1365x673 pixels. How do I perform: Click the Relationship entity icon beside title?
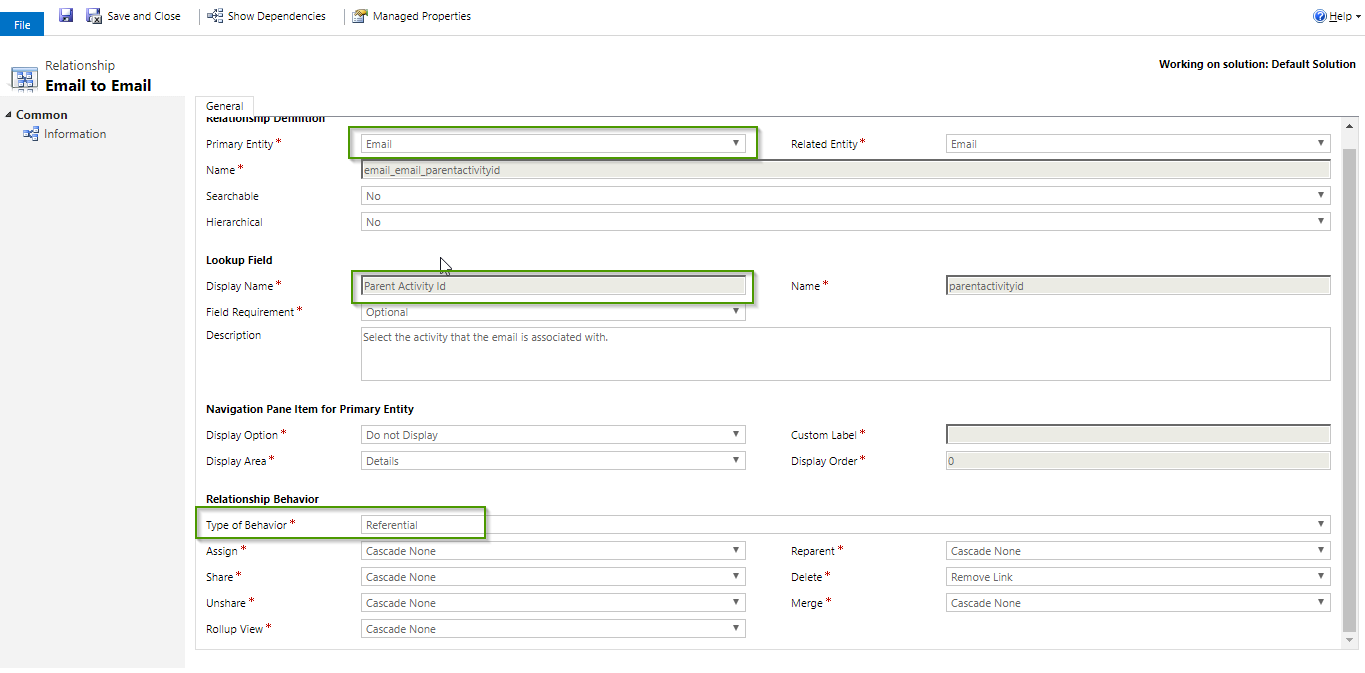coord(24,79)
